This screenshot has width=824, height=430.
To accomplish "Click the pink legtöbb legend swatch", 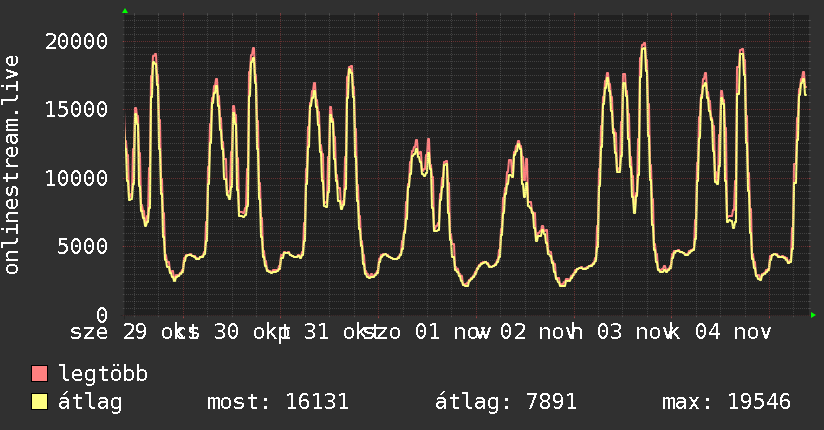I will (39, 373).
